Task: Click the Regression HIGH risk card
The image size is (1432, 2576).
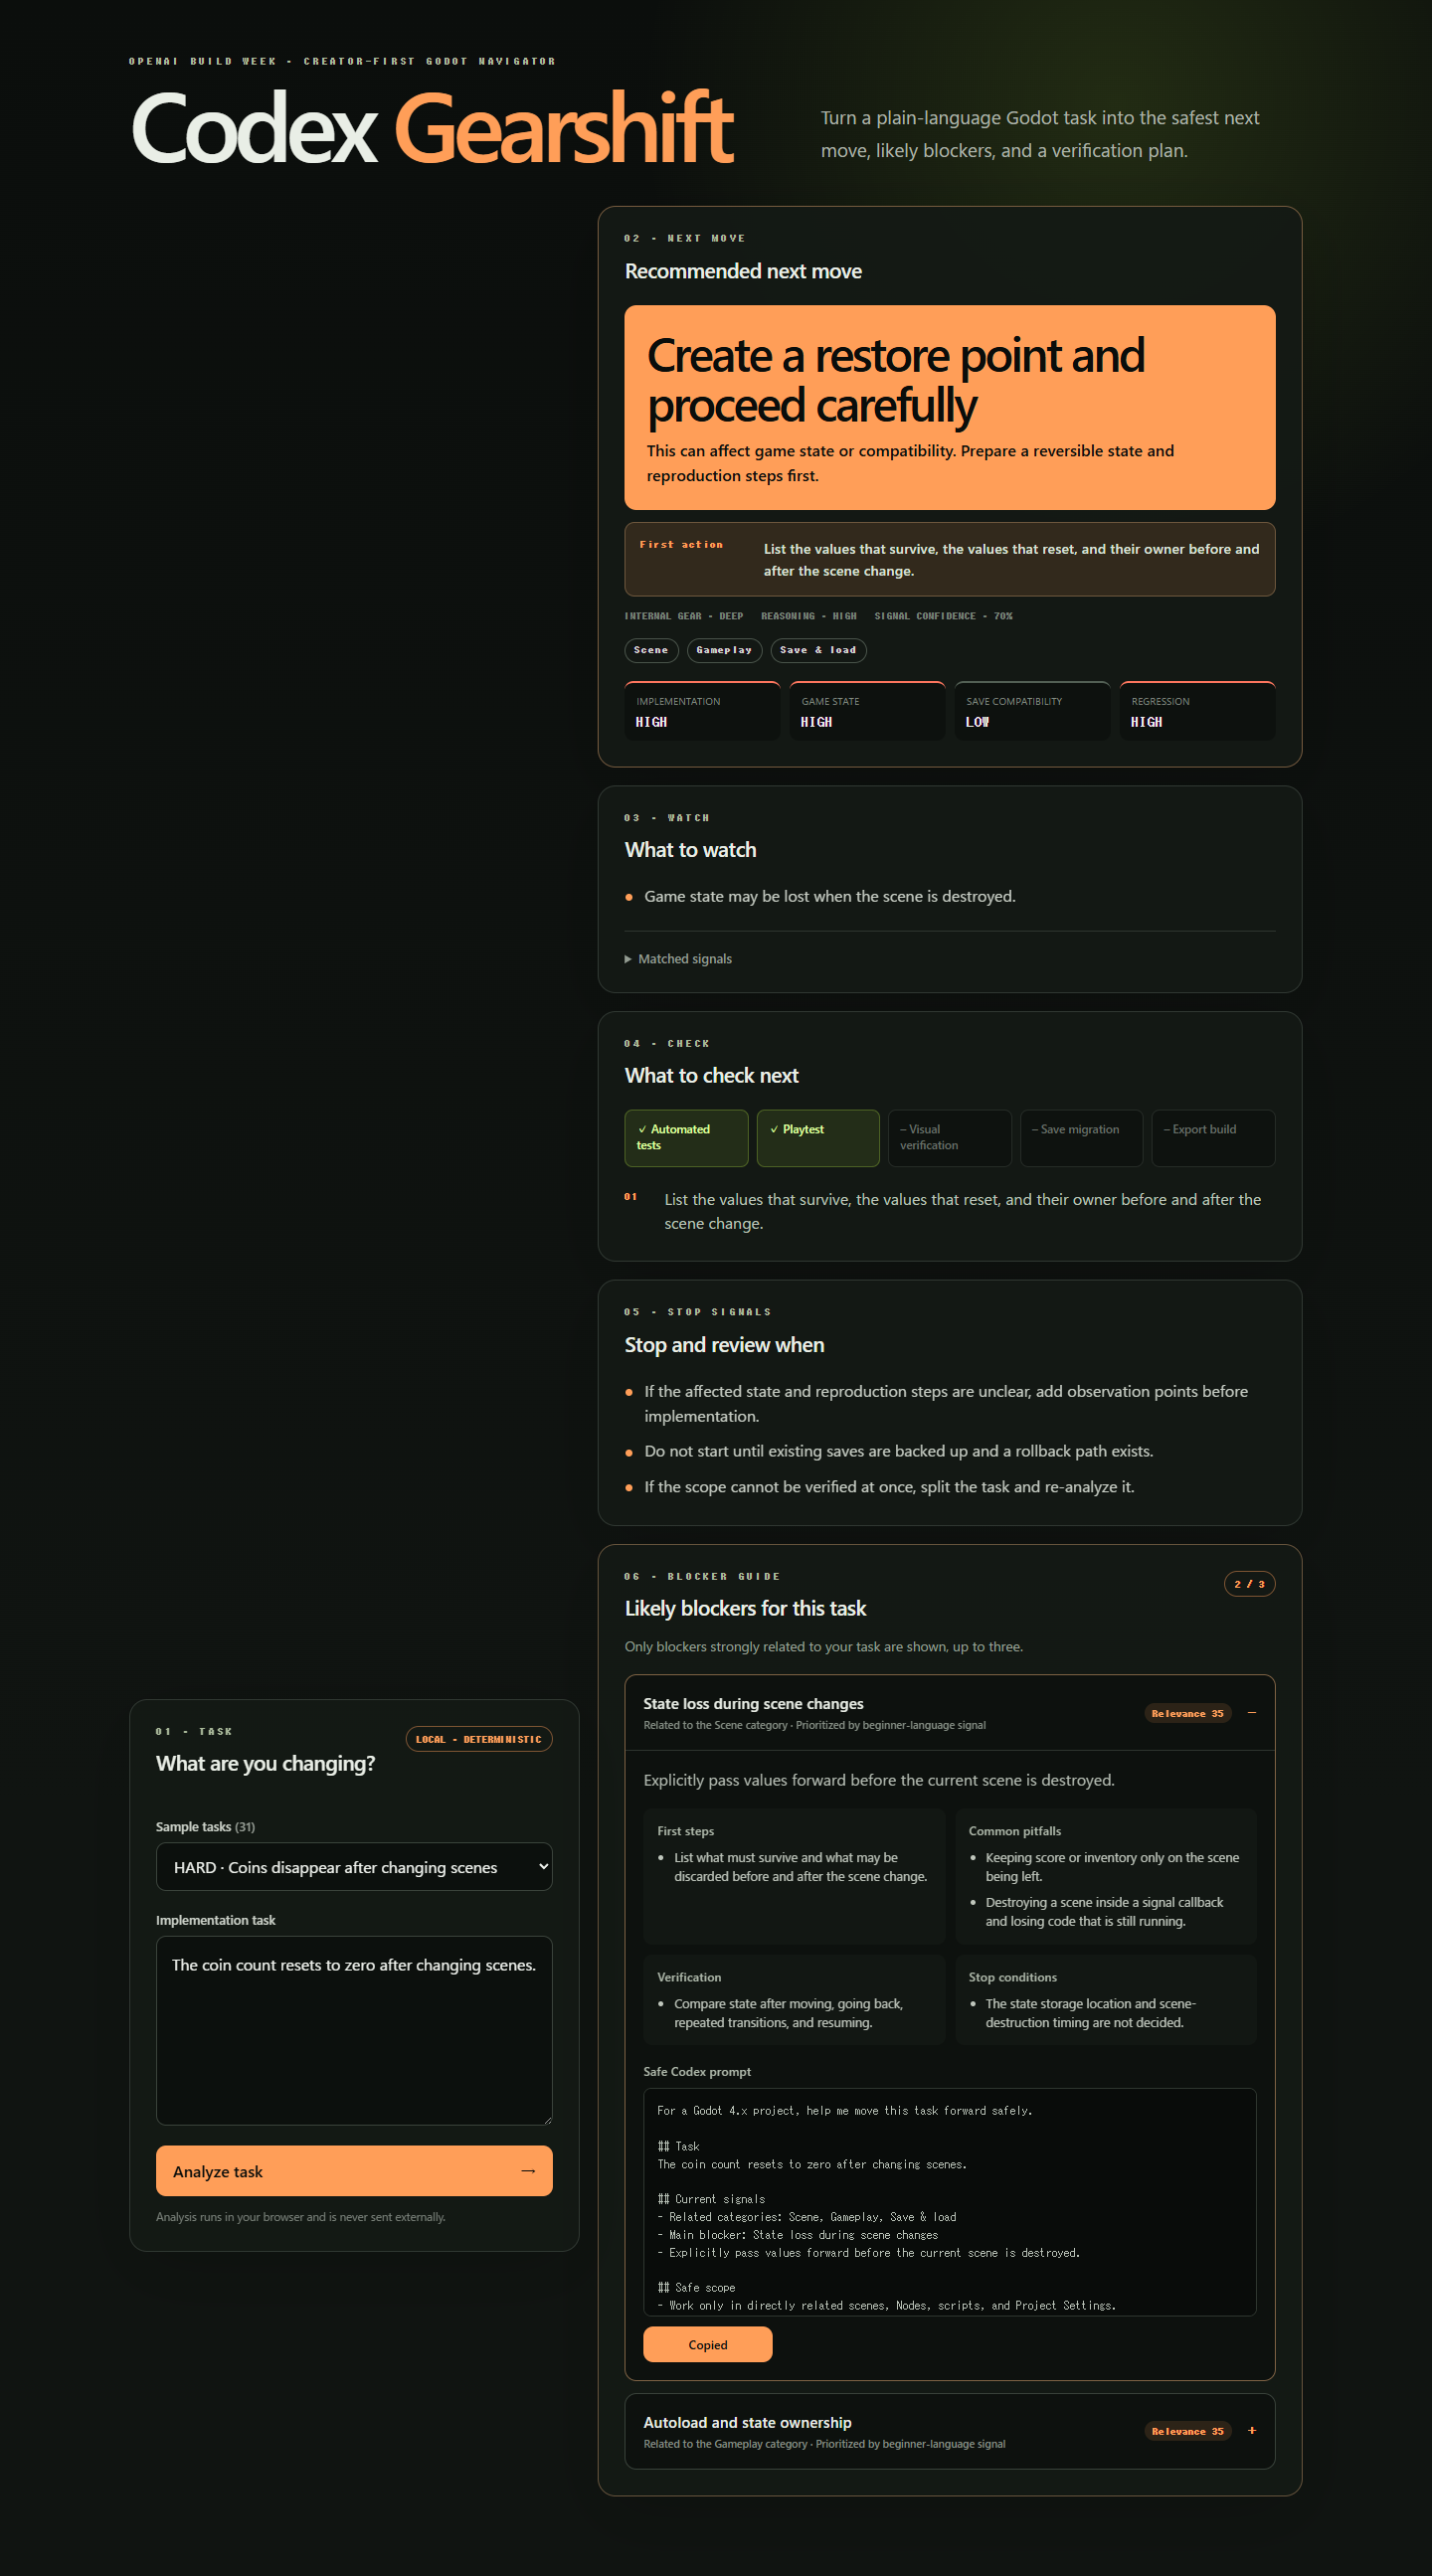Action: 1197,711
